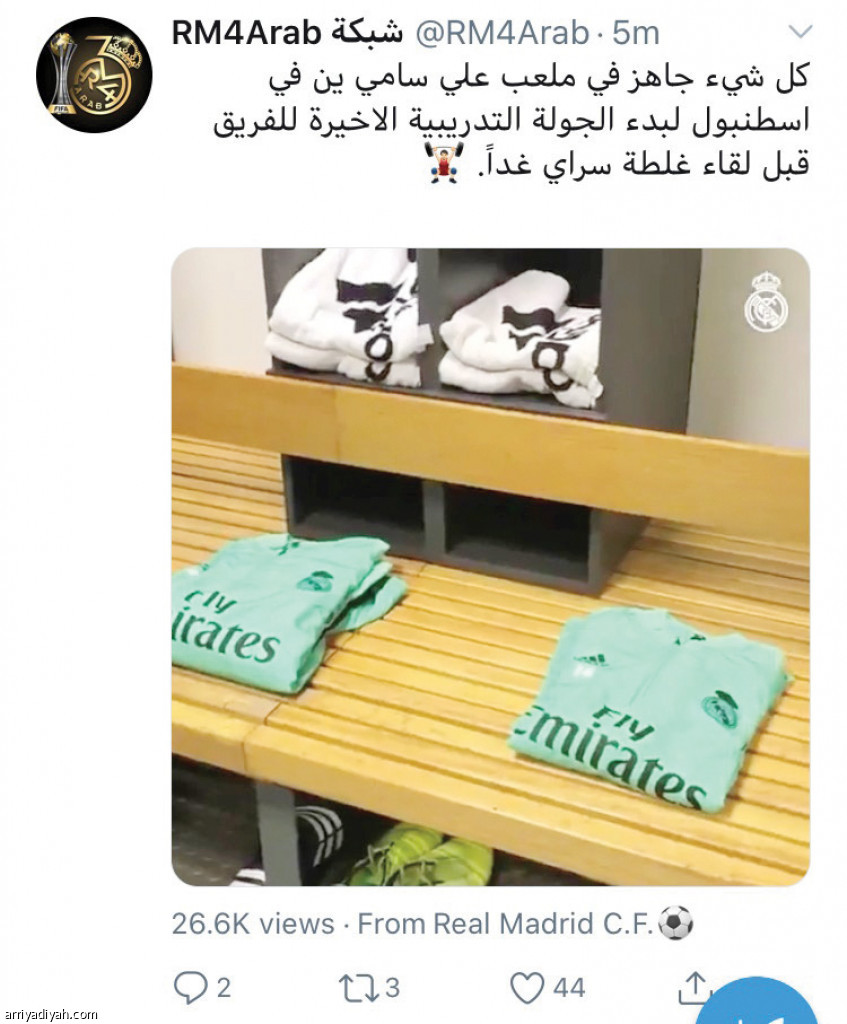Screen dimensions: 847x1024
Task: Click the RM4Arab display name
Action: coord(287,33)
